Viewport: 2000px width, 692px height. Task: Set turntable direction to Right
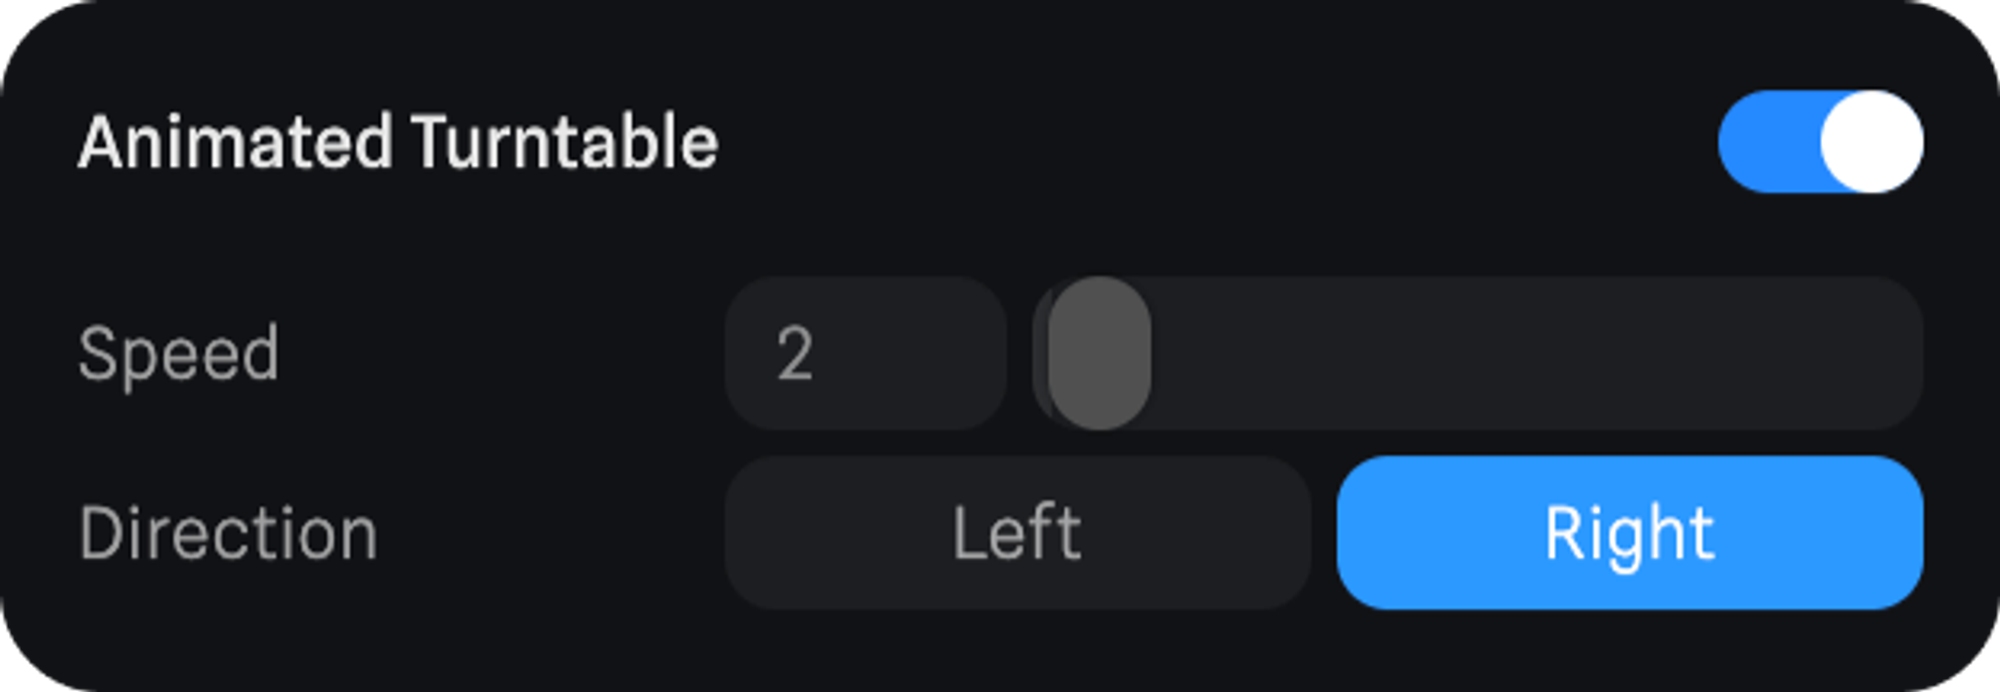click(x=1629, y=533)
